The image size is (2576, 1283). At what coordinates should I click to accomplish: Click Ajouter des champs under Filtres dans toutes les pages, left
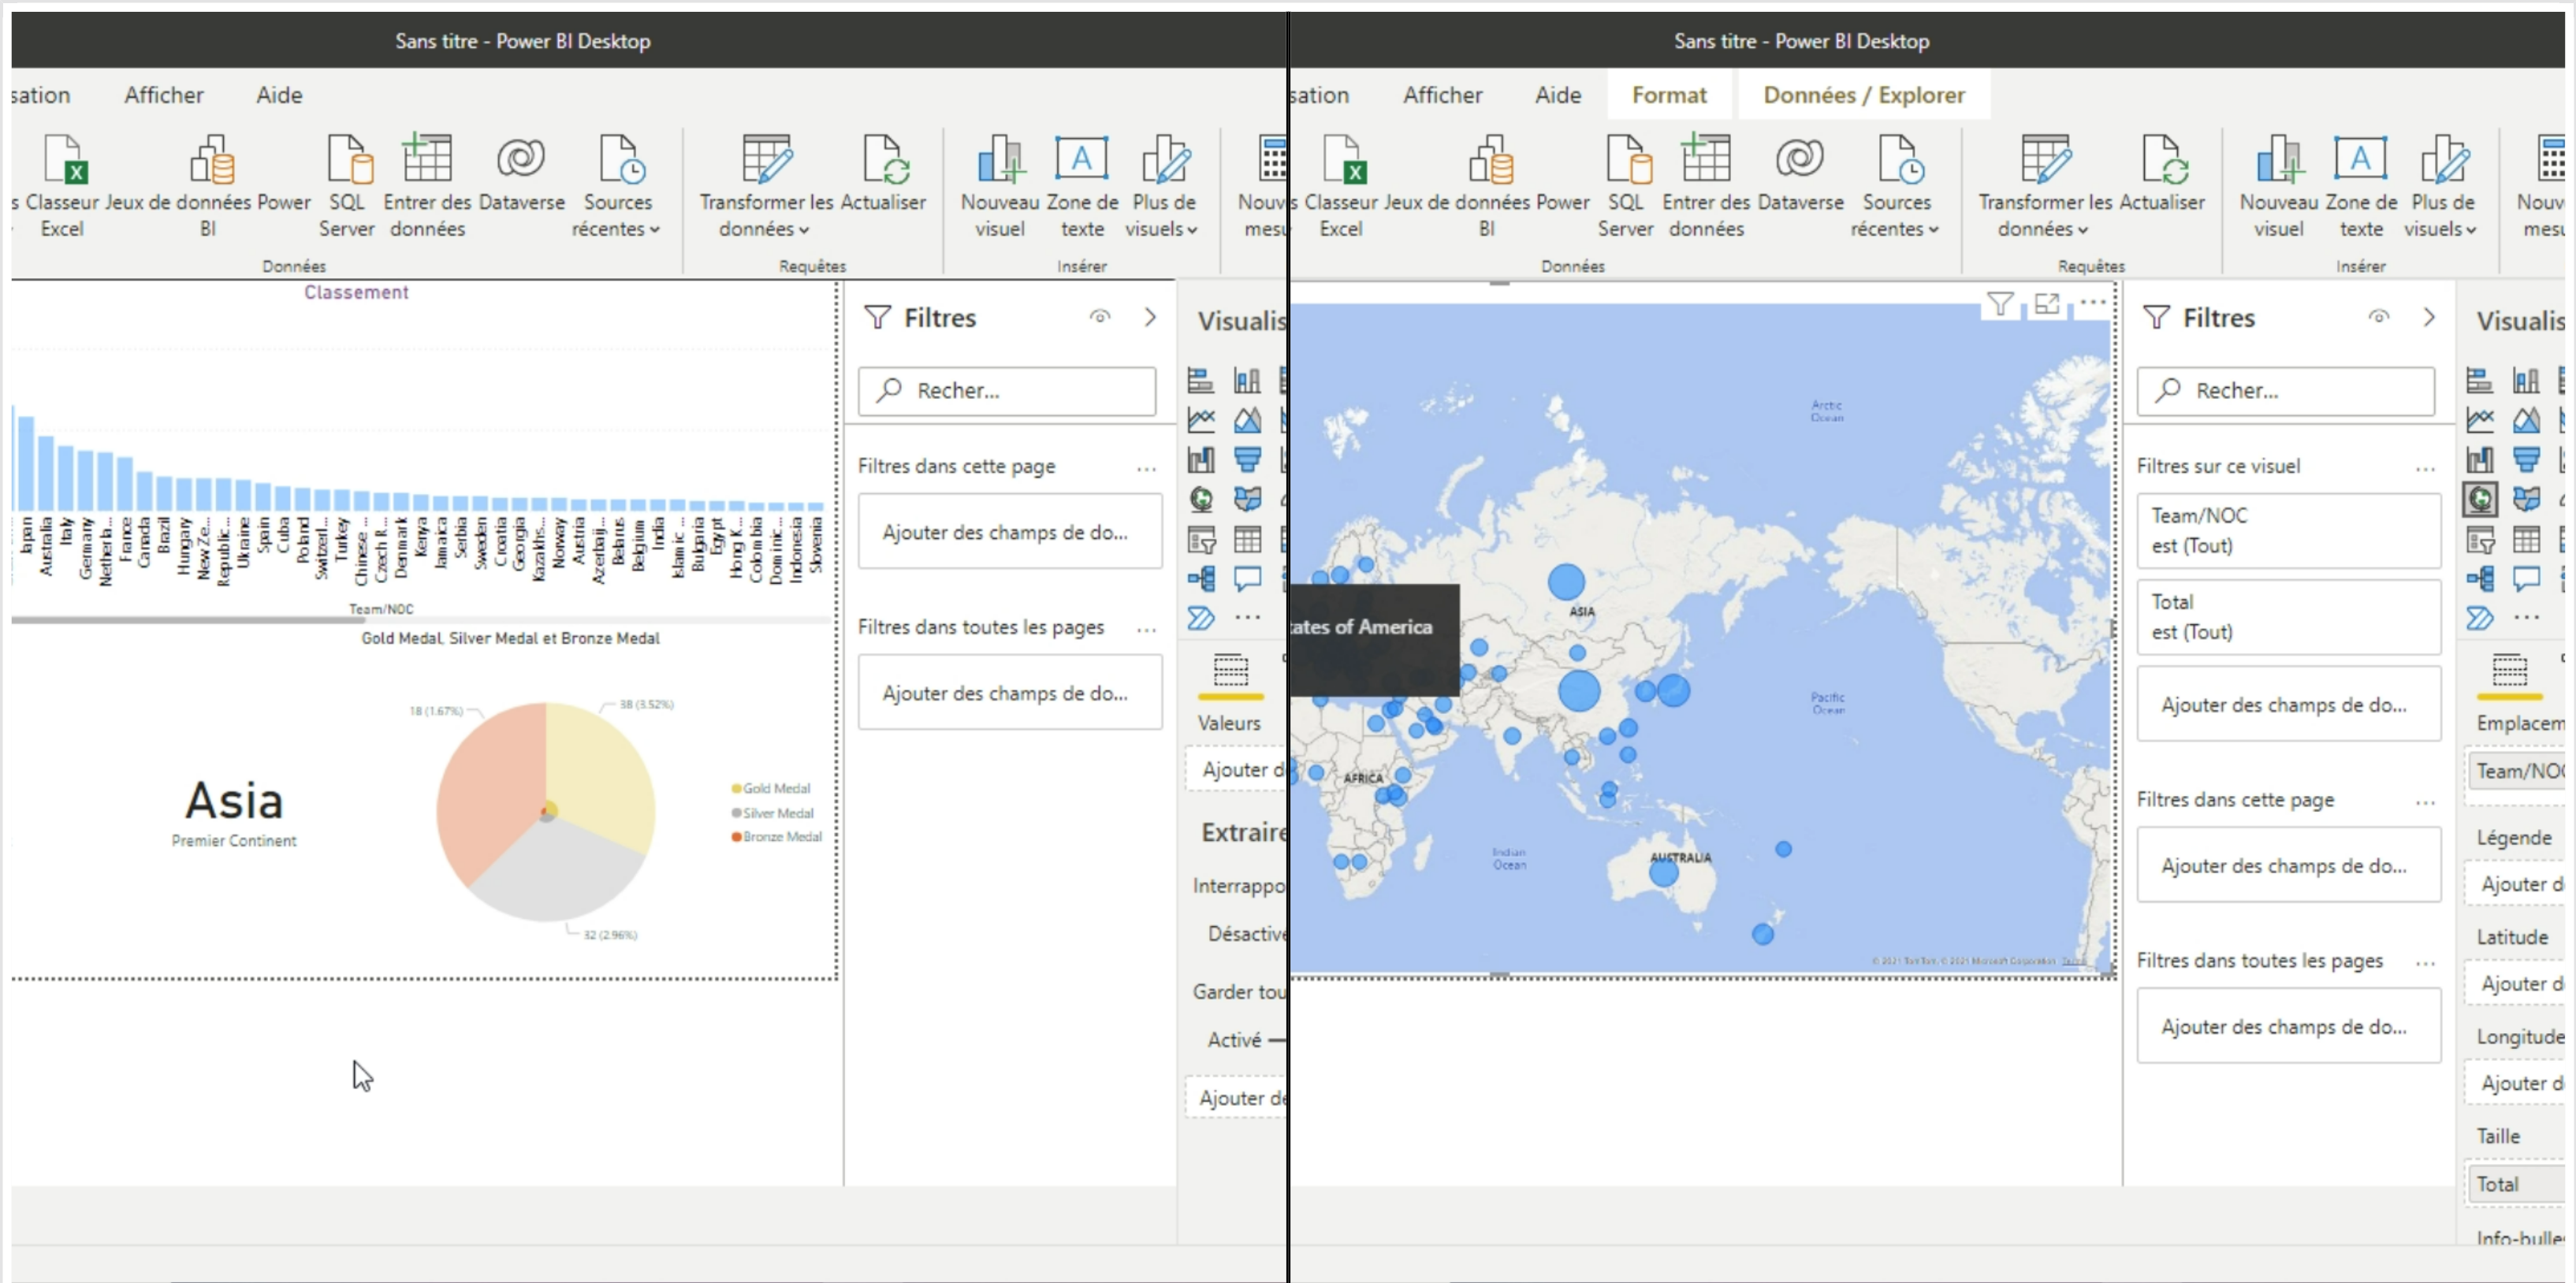tap(1009, 692)
